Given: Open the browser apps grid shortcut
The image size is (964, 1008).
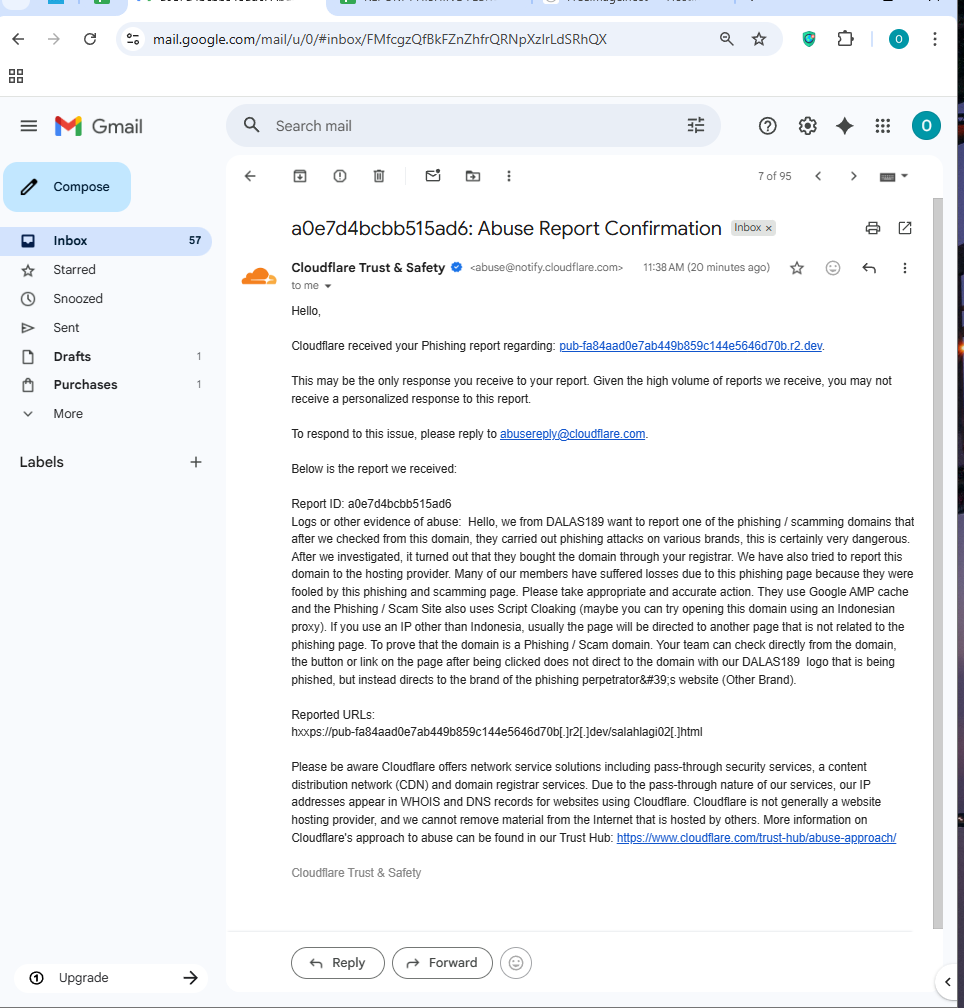Looking at the screenshot, I should point(16,76).
